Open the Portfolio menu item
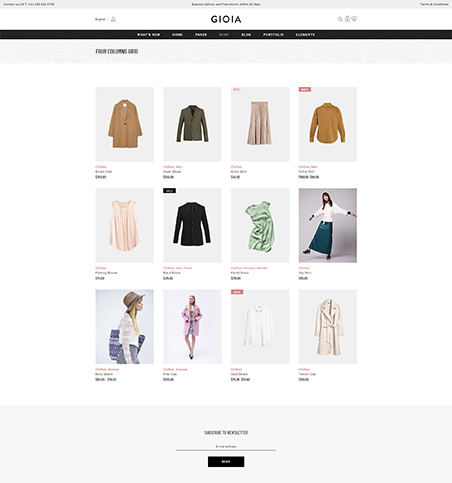The image size is (452, 483). [x=273, y=34]
